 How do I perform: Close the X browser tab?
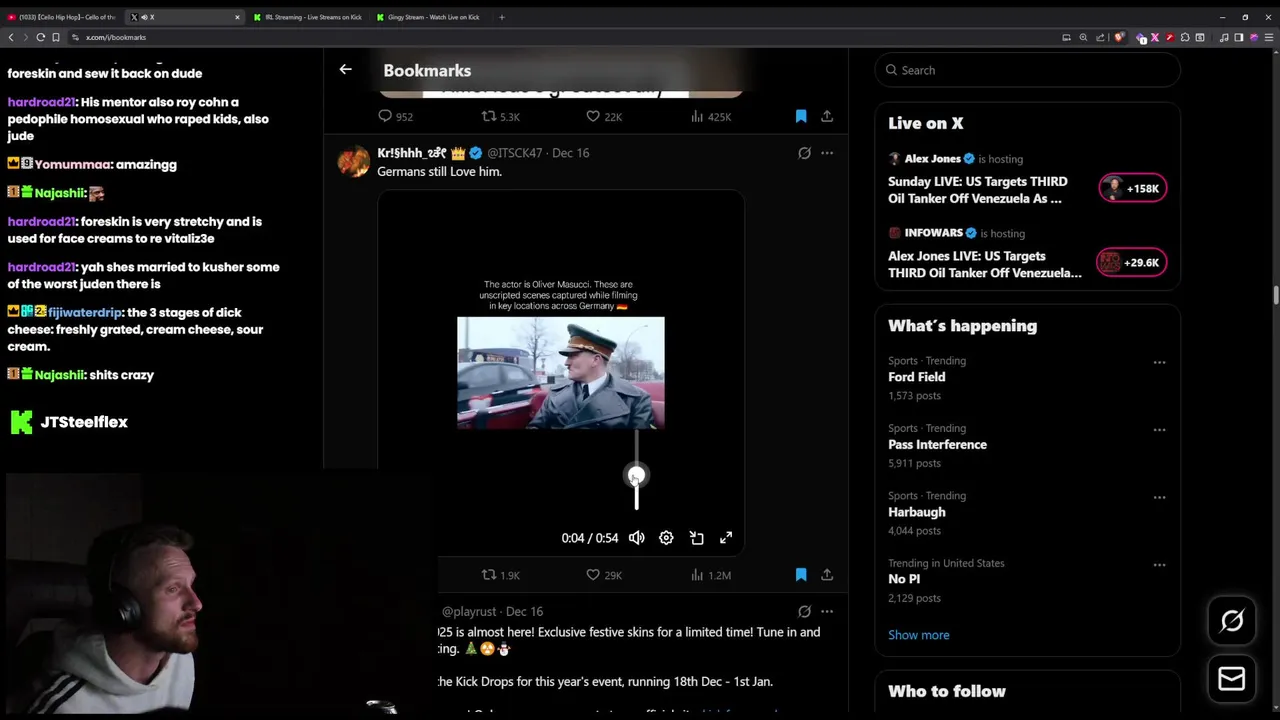point(237,17)
